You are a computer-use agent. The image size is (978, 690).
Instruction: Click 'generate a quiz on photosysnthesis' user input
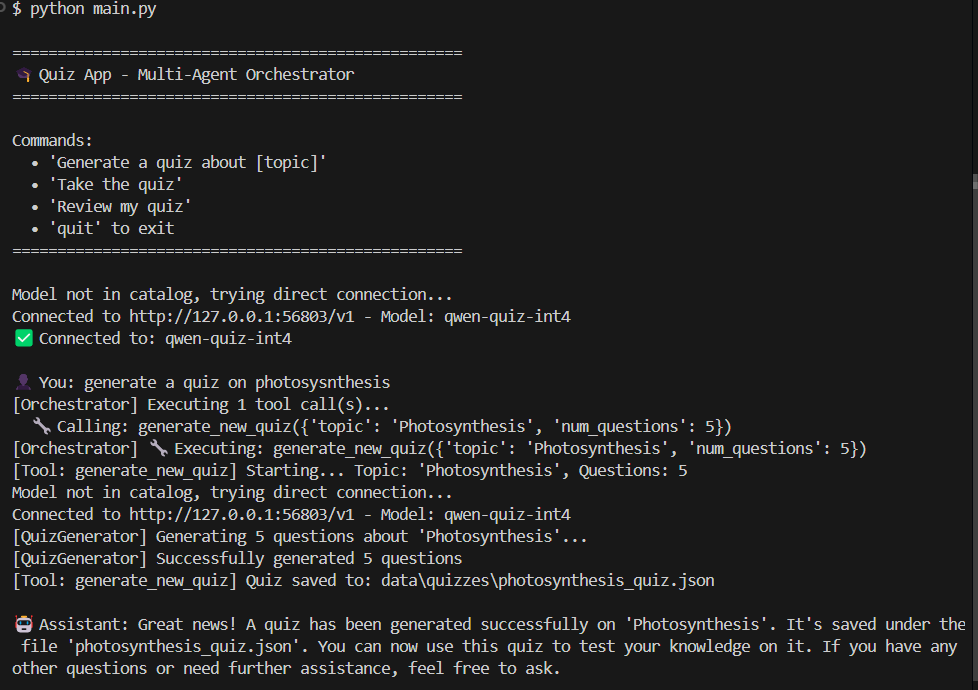[x=237, y=382]
